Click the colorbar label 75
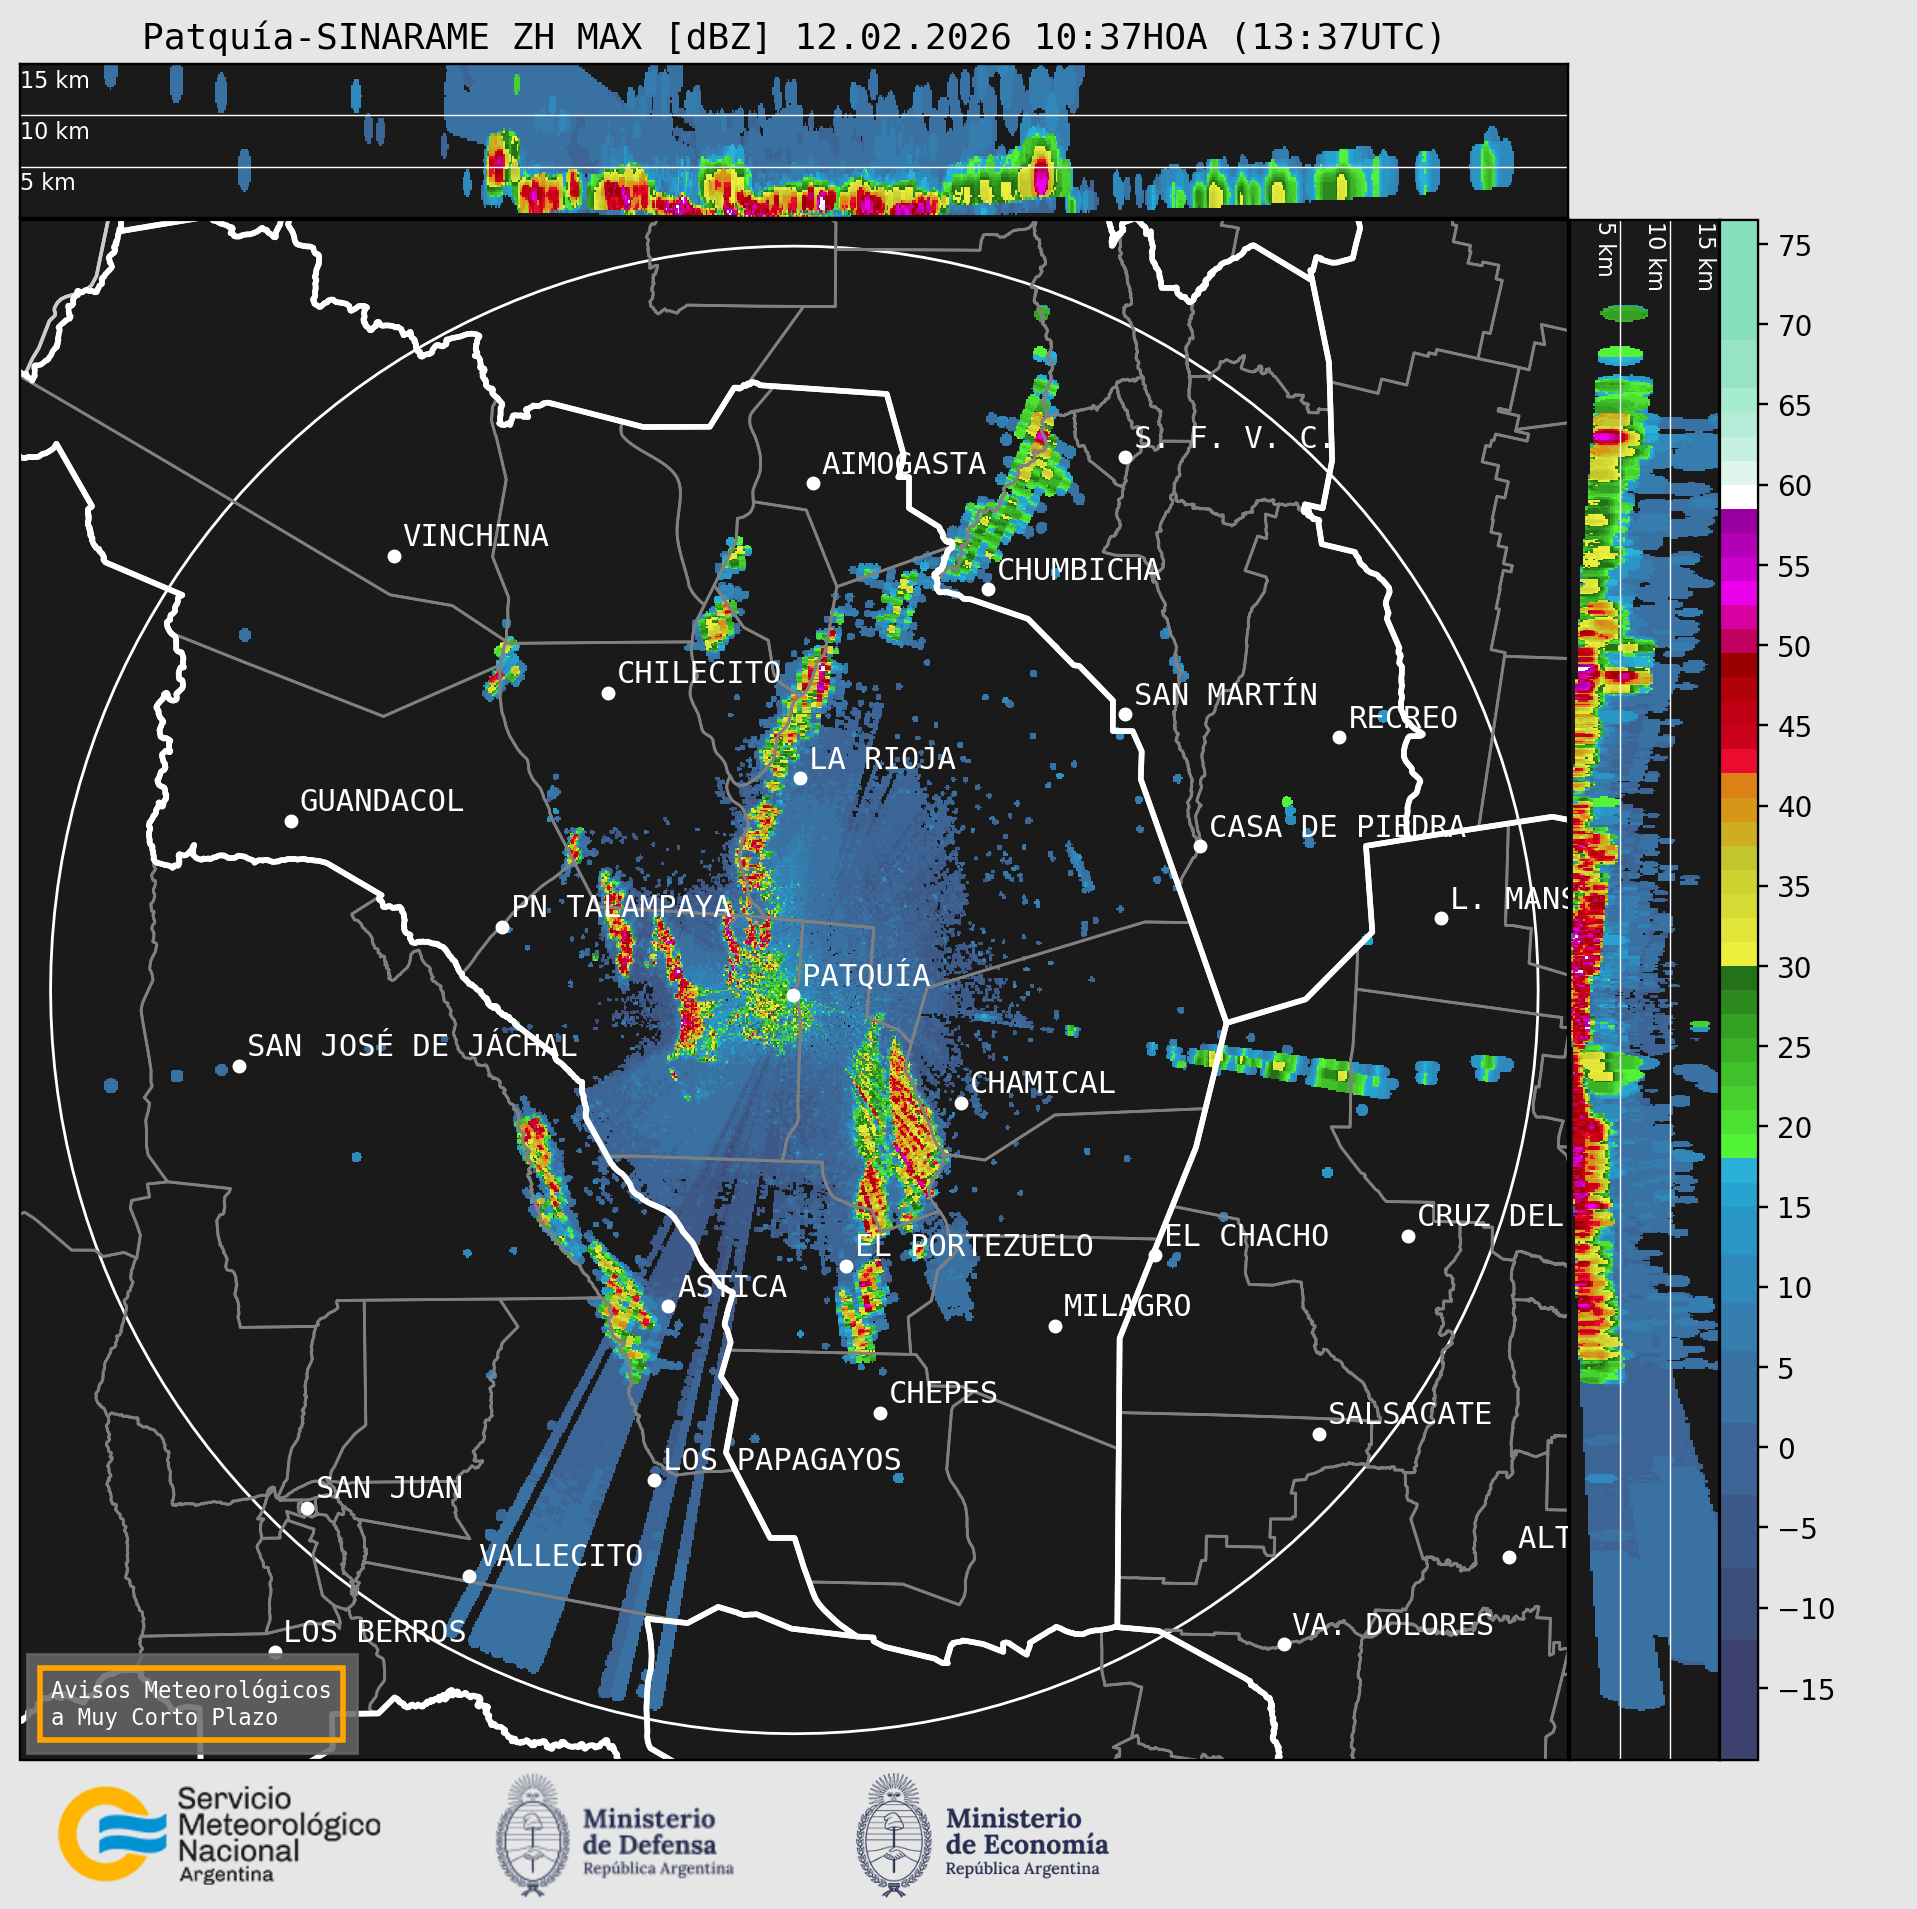This screenshot has height=1909, width=1917. [1795, 246]
